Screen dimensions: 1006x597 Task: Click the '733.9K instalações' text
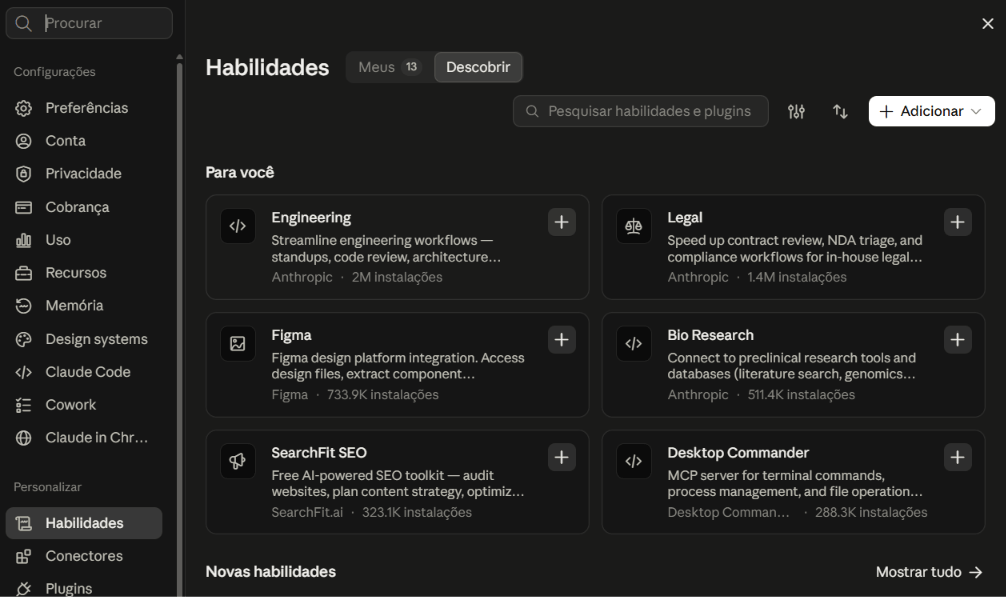coord(383,395)
